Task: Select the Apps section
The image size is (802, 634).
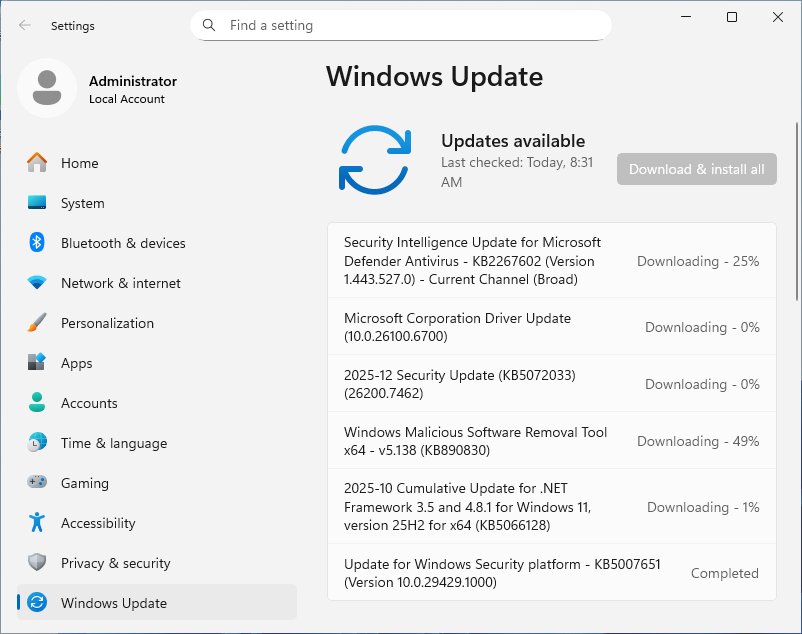Action: click(x=157, y=363)
